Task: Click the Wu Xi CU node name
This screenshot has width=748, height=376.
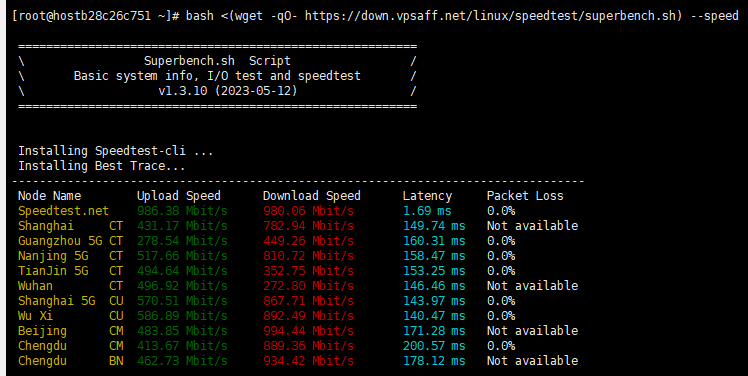Action: pyautogui.click(x=71, y=316)
